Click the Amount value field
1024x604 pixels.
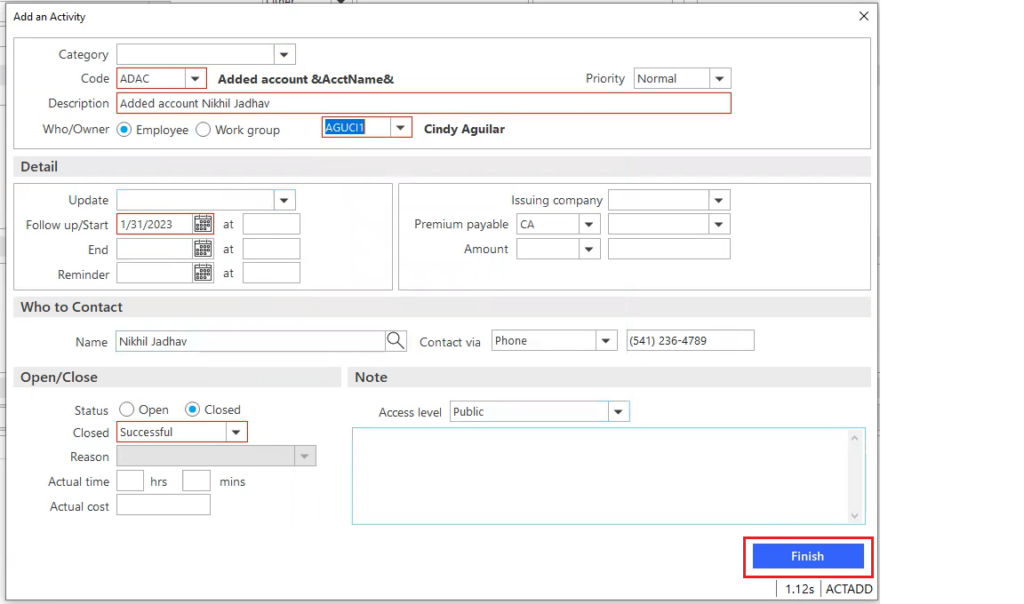(669, 249)
